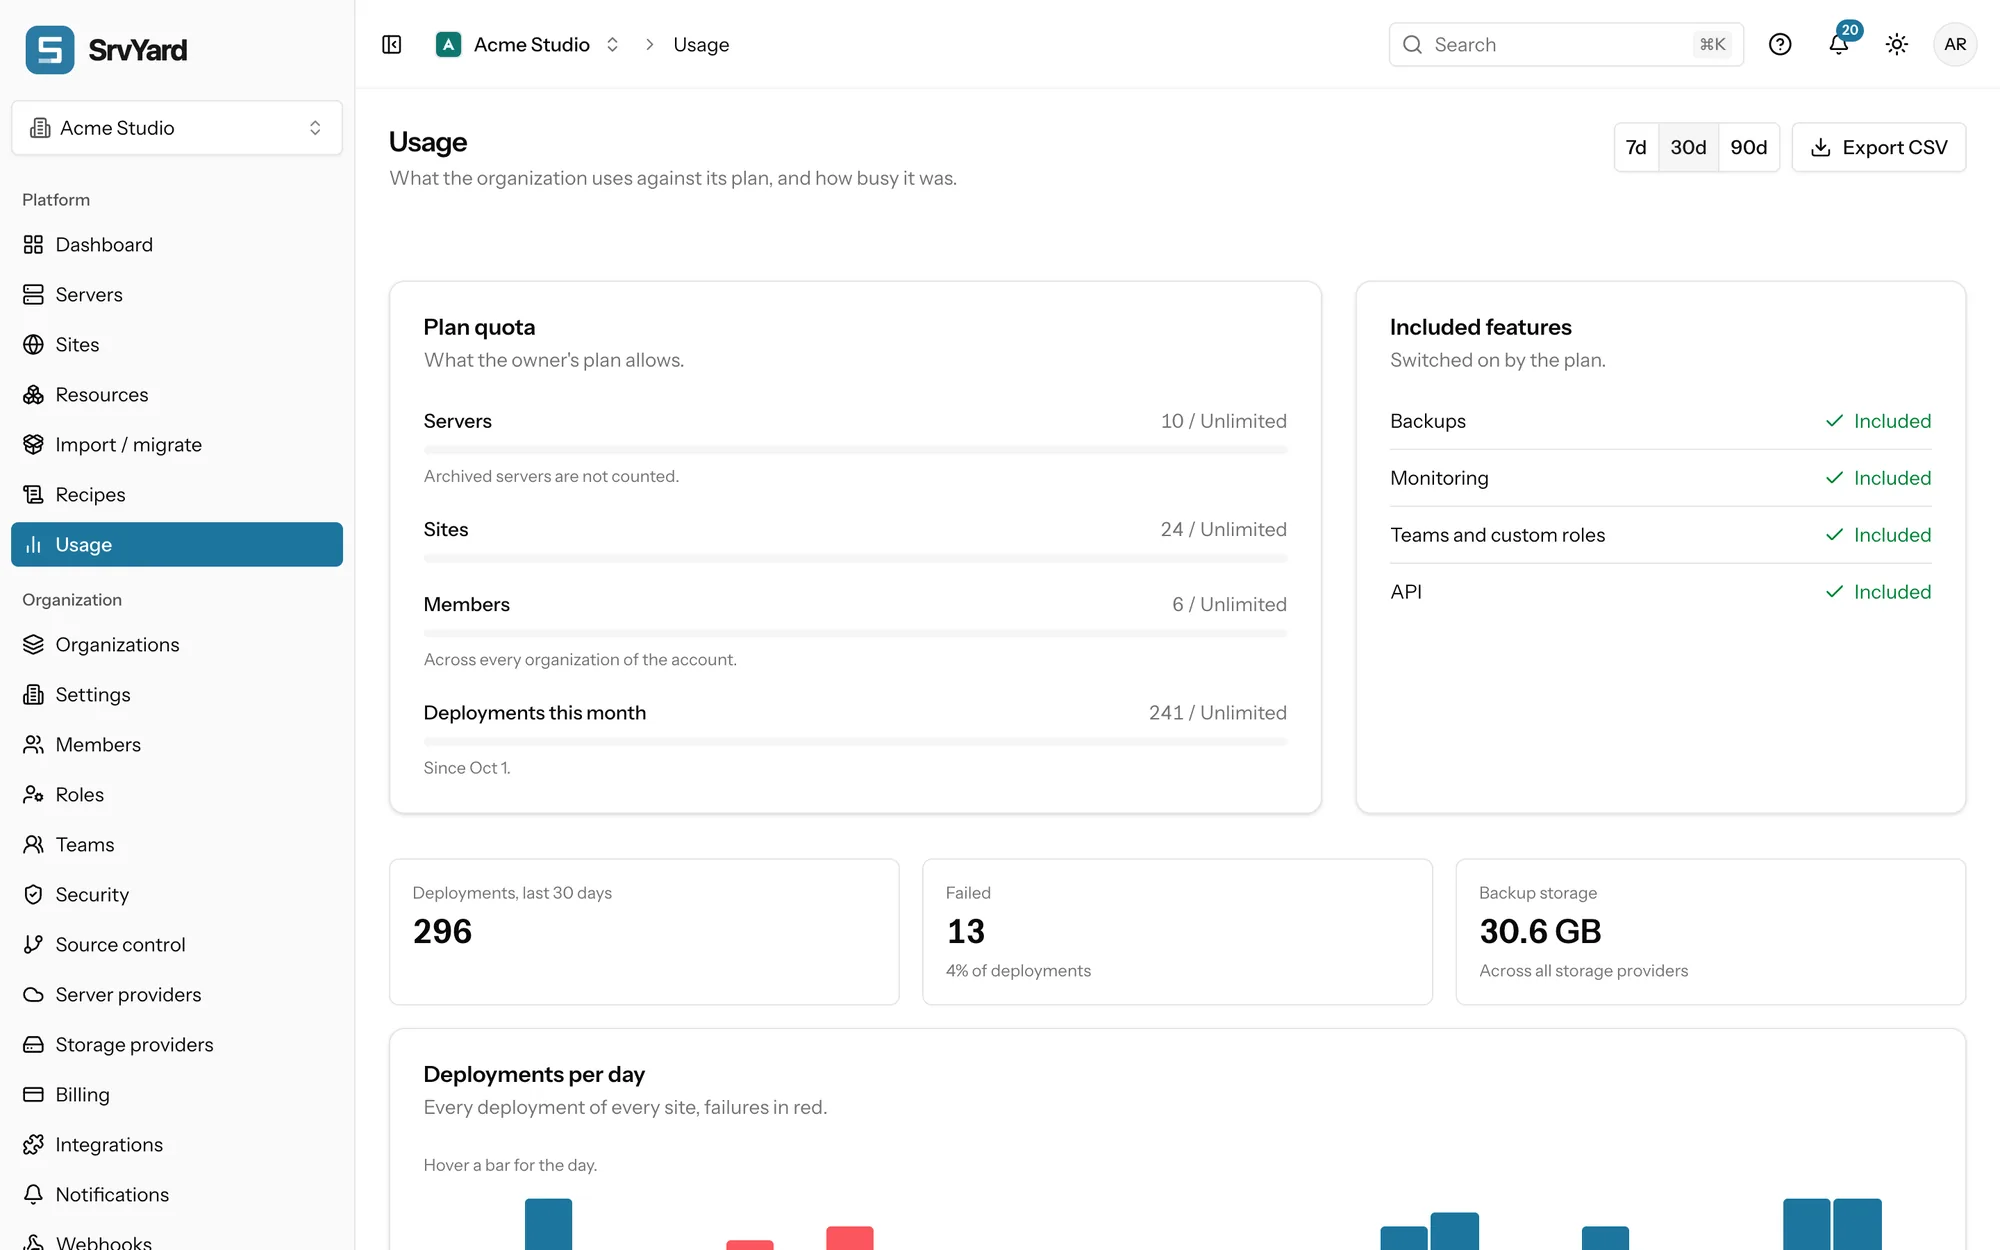
Task: Open Storage providers in sidebar
Action: pyautogui.click(x=177, y=1045)
